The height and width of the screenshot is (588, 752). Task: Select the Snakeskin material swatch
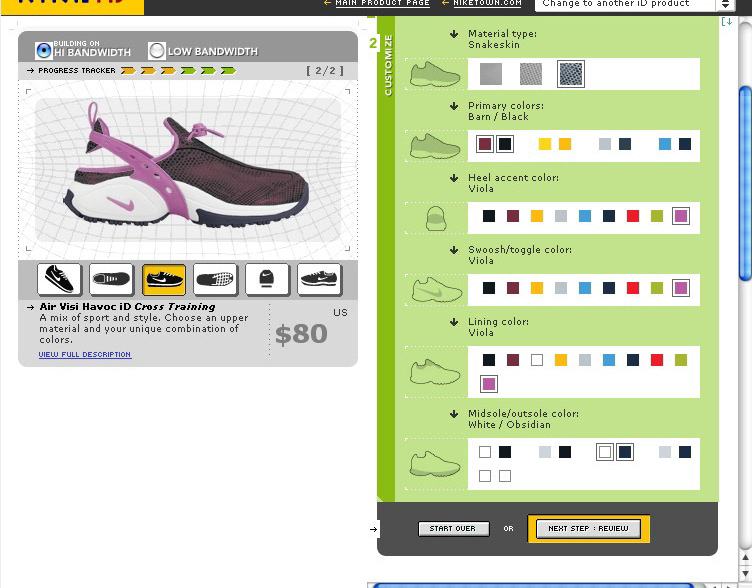(x=571, y=74)
